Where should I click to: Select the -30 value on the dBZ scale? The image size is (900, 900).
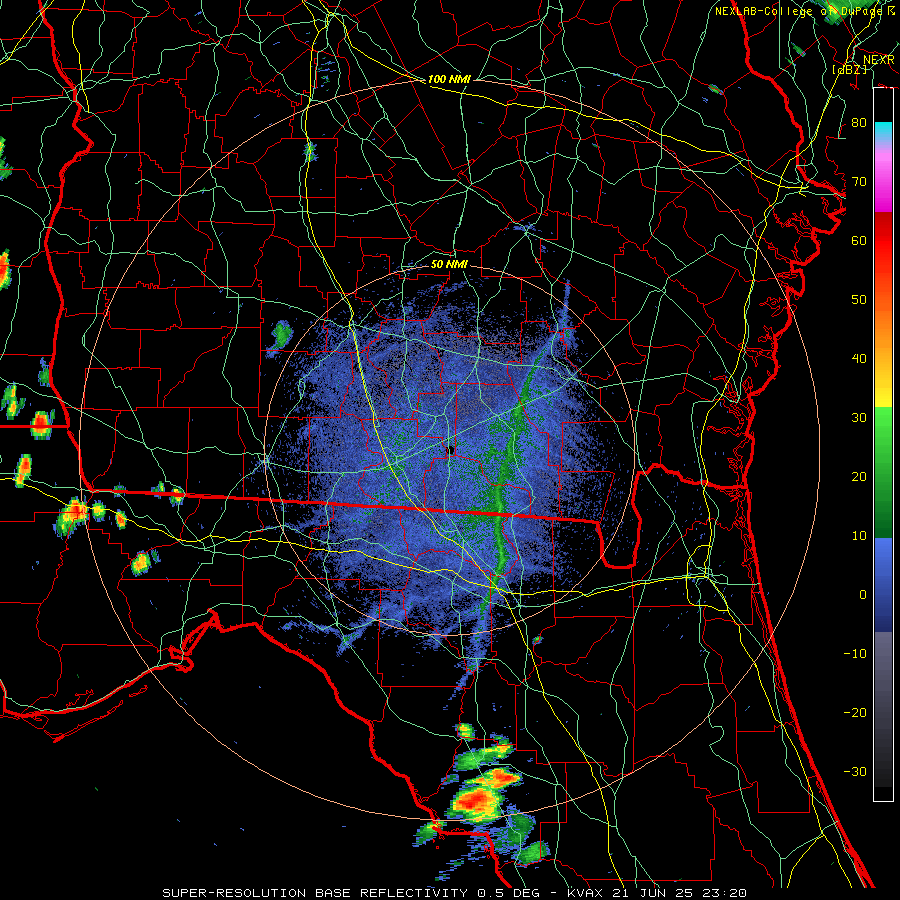point(855,772)
